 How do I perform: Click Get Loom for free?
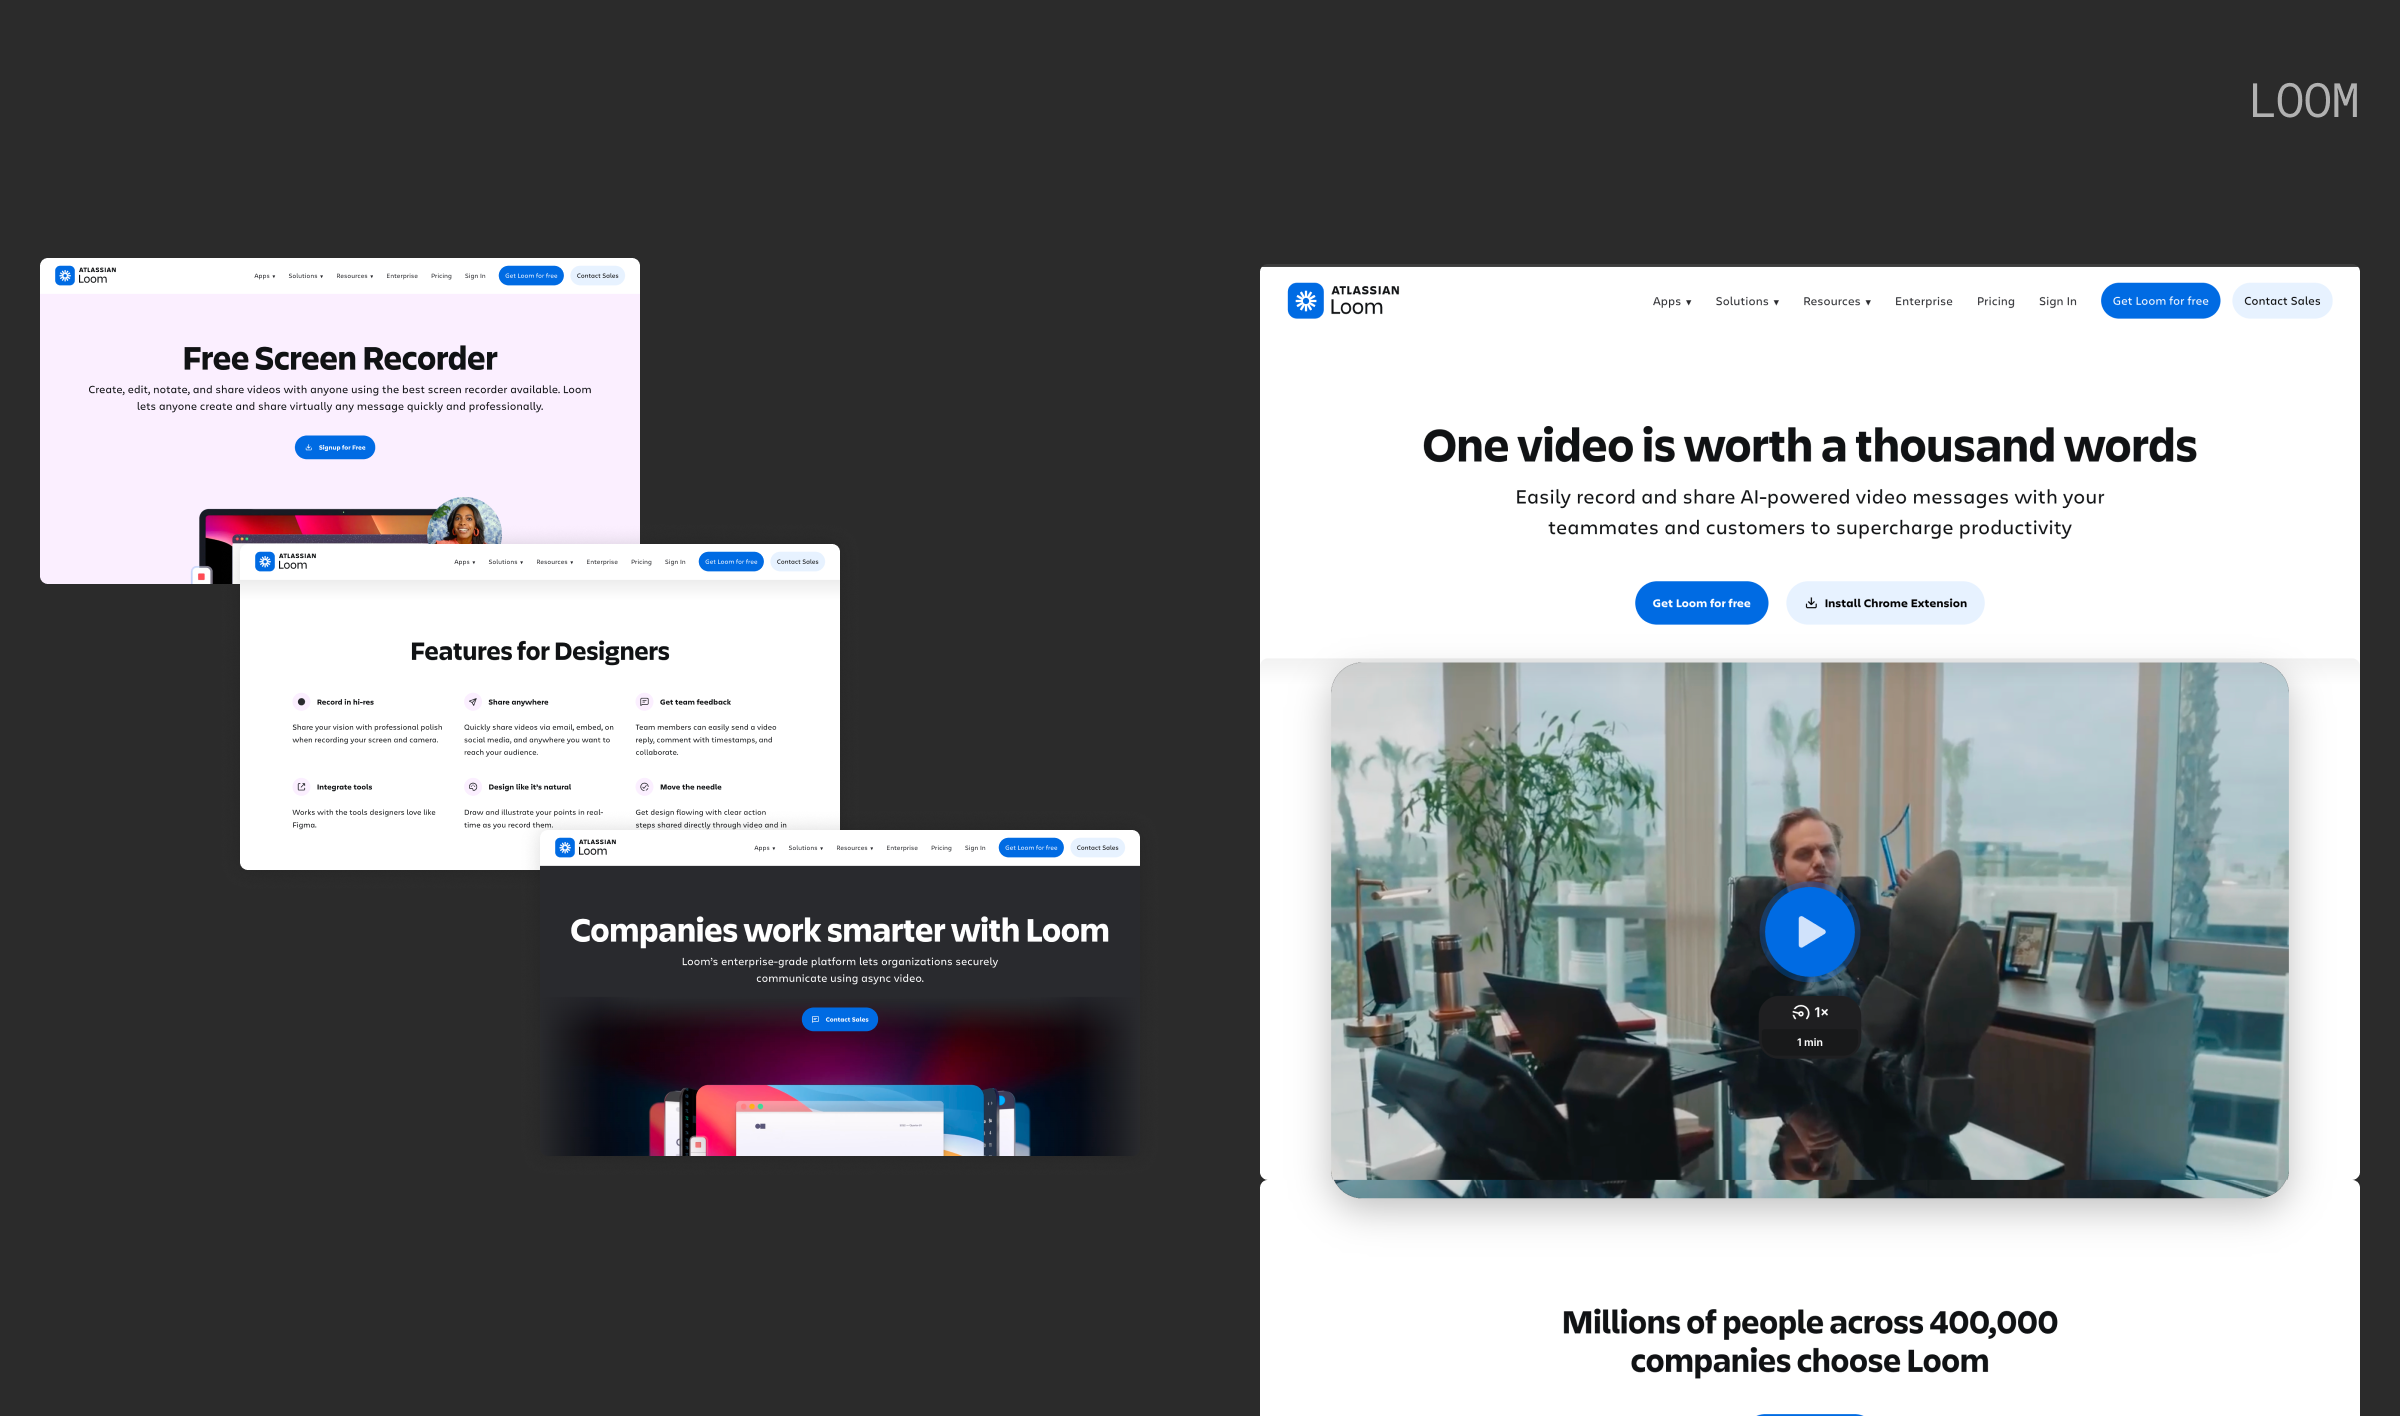[2160, 300]
